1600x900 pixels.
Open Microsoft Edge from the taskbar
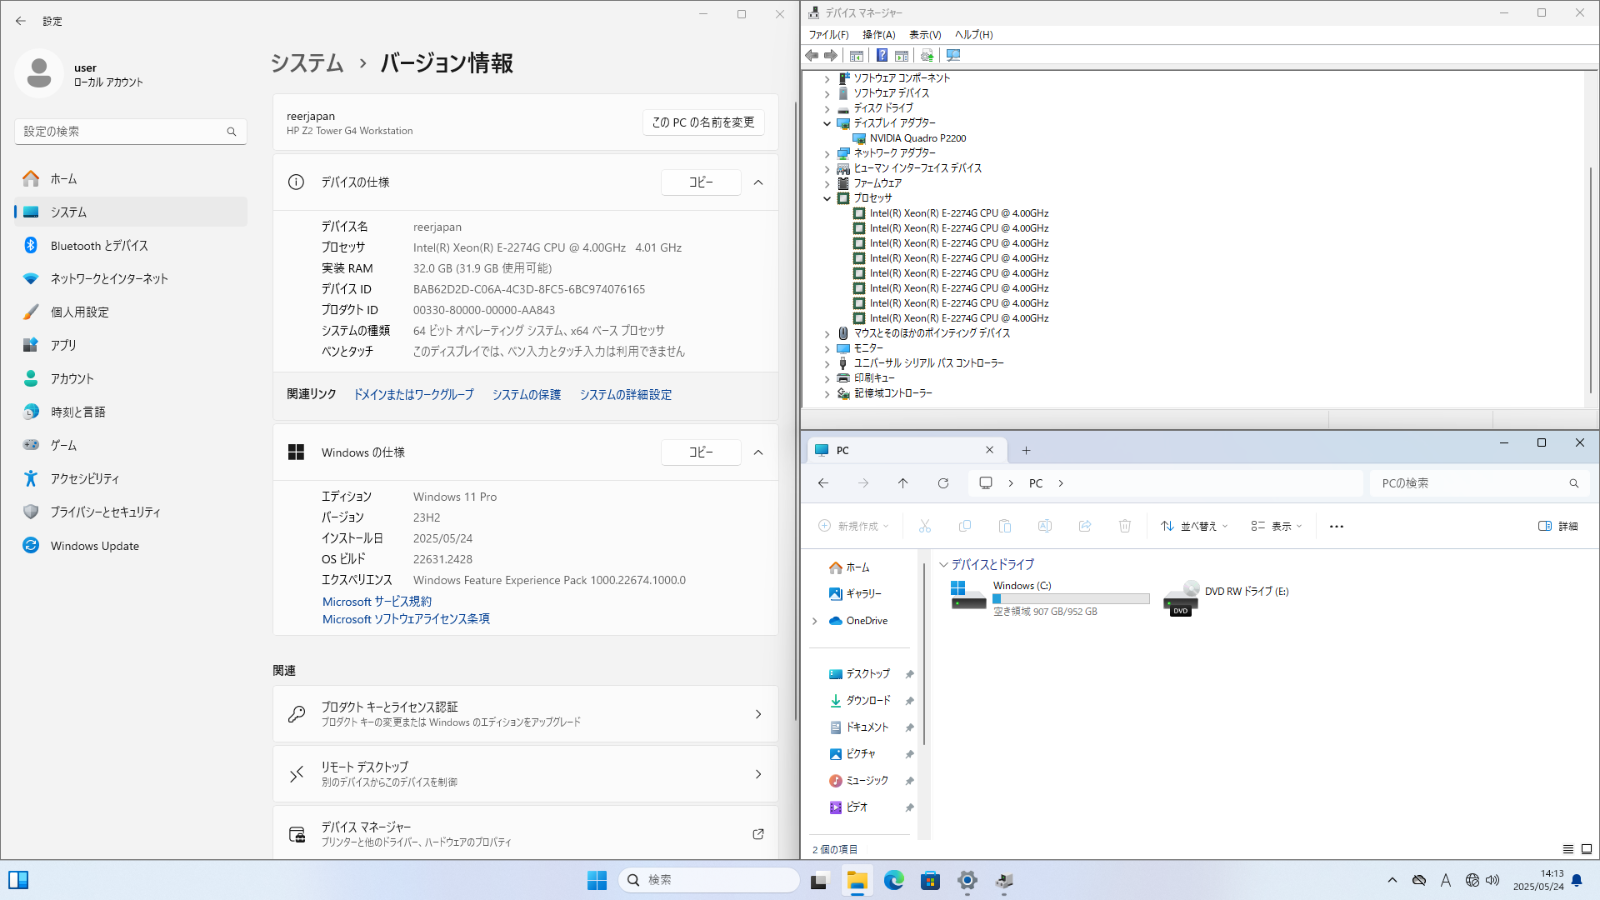point(894,880)
